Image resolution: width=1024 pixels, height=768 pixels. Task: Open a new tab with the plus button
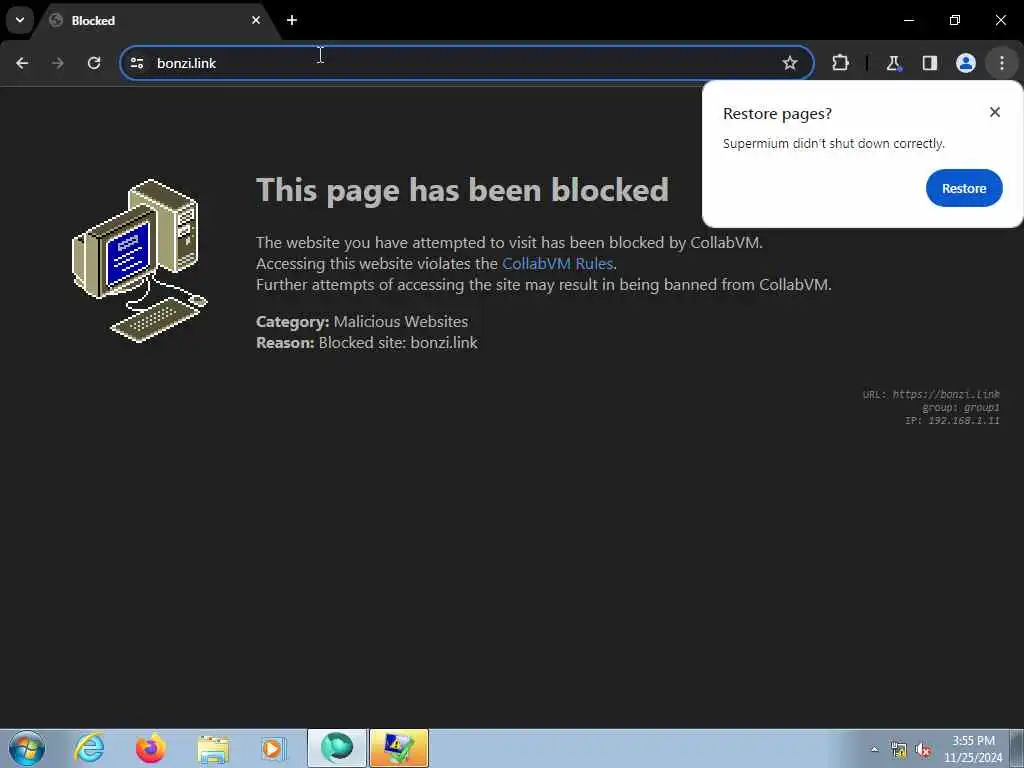point(292,20)
